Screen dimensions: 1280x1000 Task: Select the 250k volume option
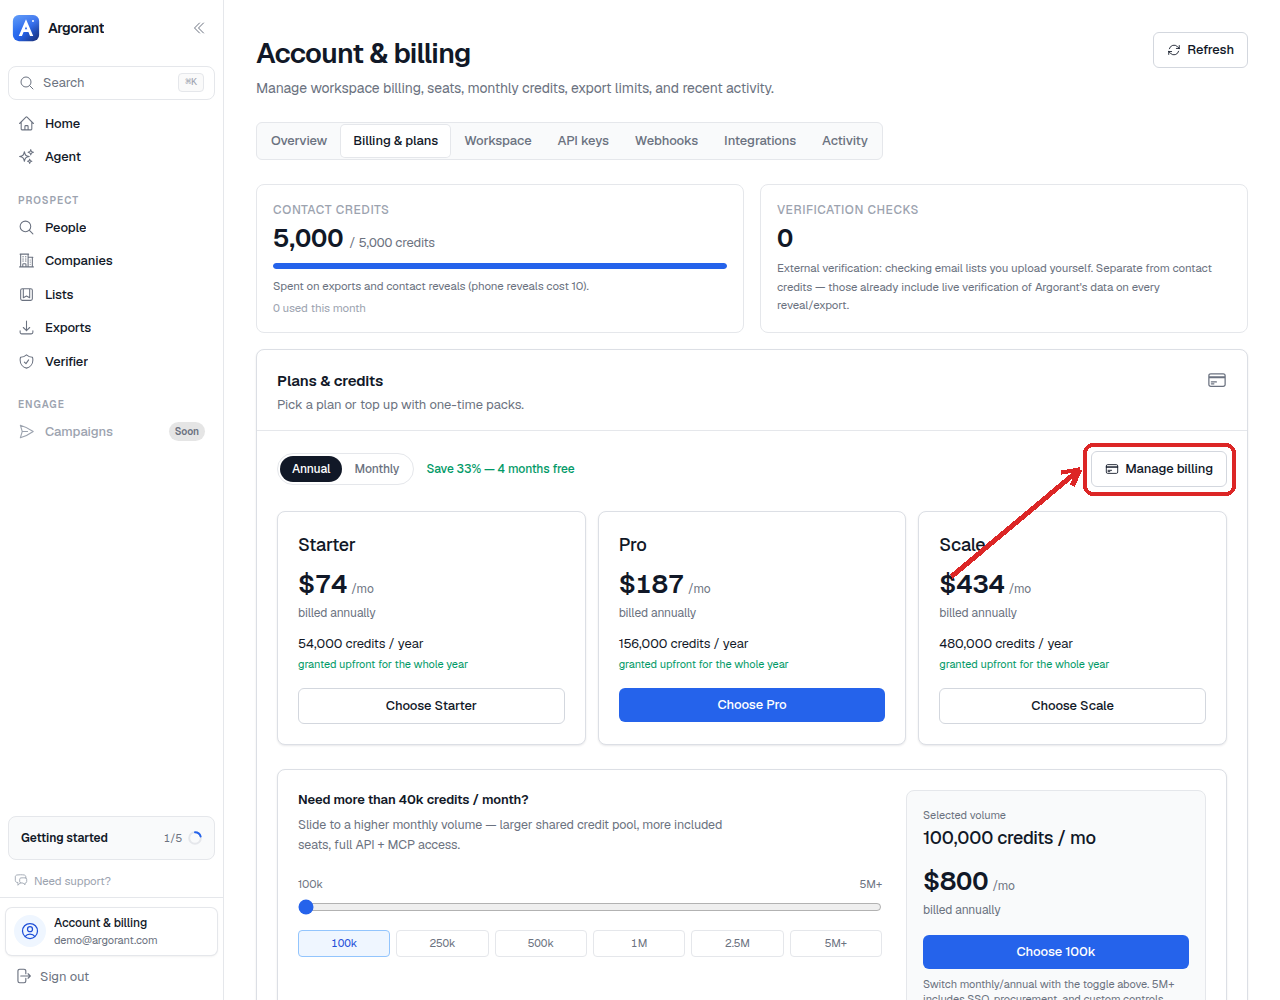click(x=442, y=943)
